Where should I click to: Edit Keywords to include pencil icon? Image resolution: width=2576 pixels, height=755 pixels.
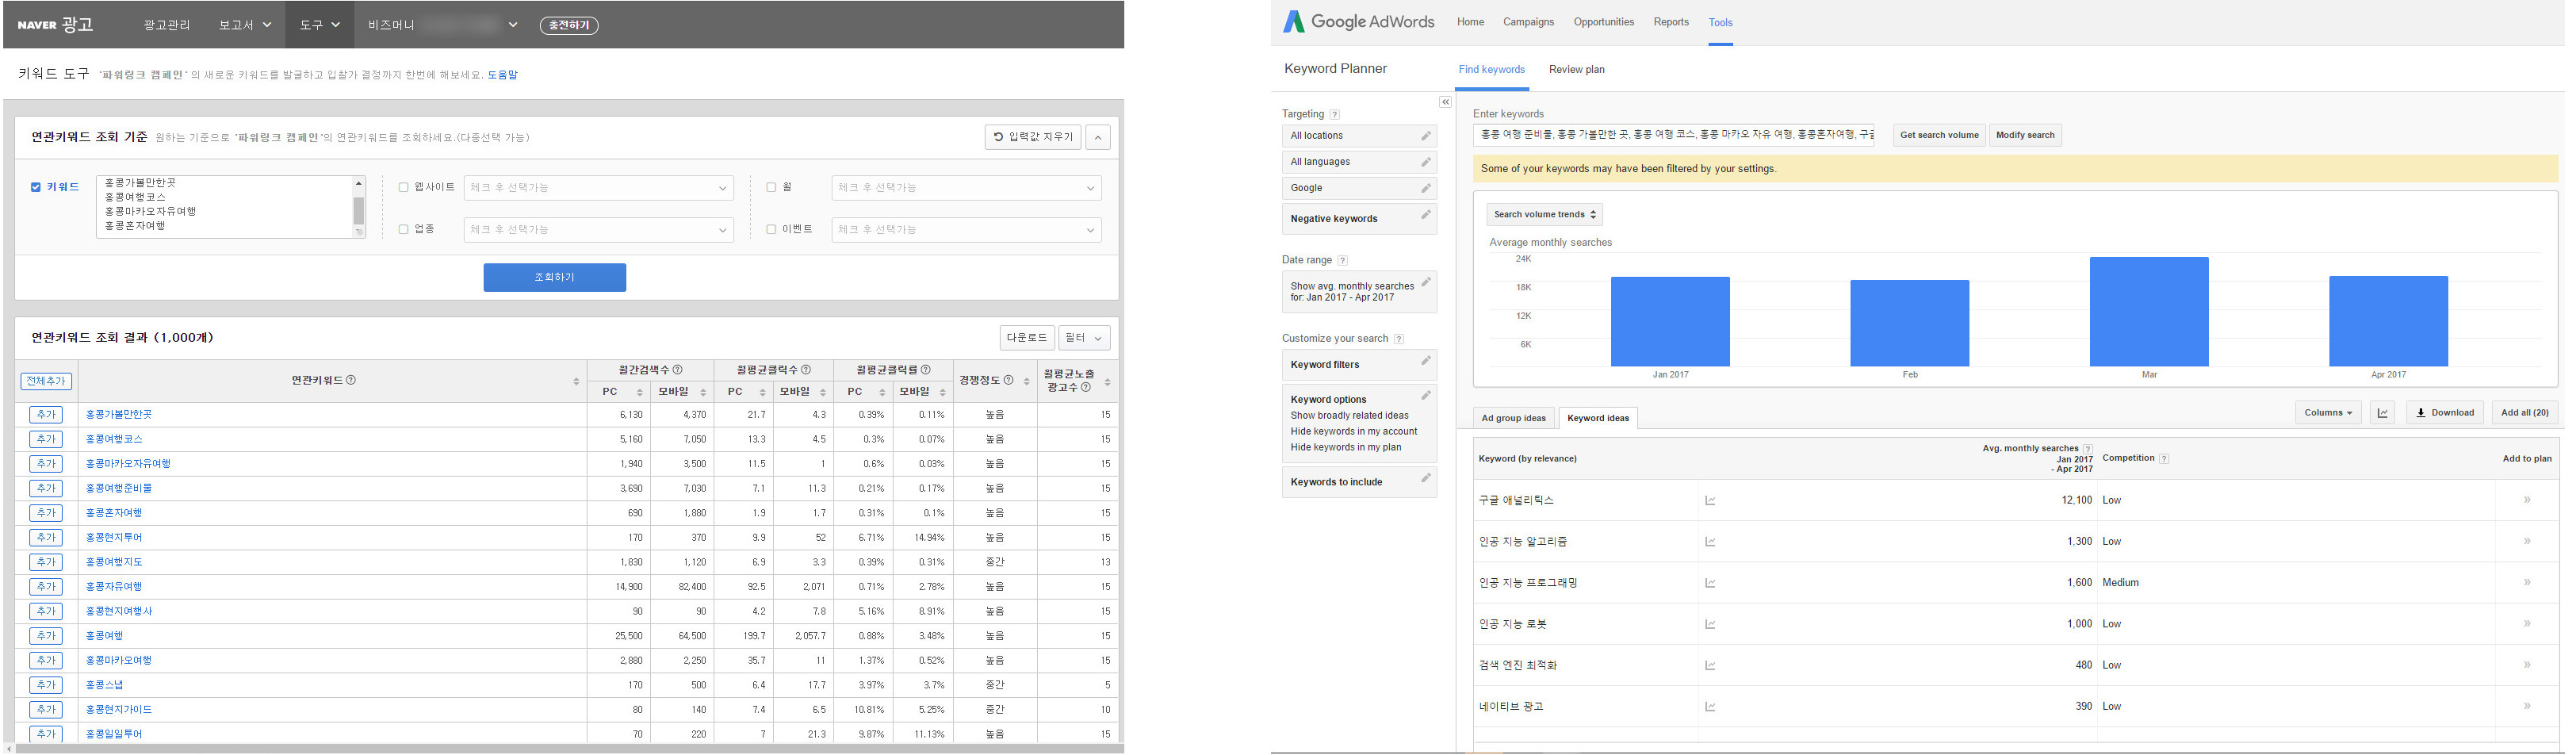[1426, 478]
